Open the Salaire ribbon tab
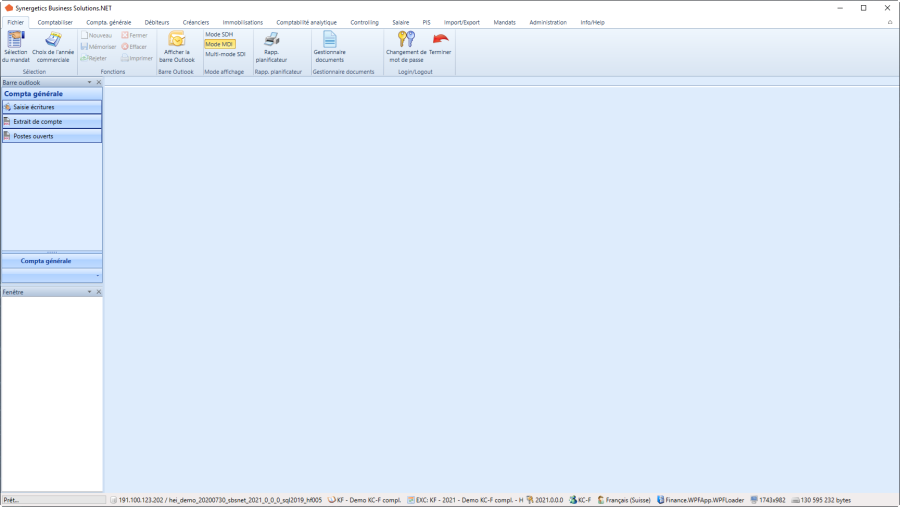 (x=401, y=22)
